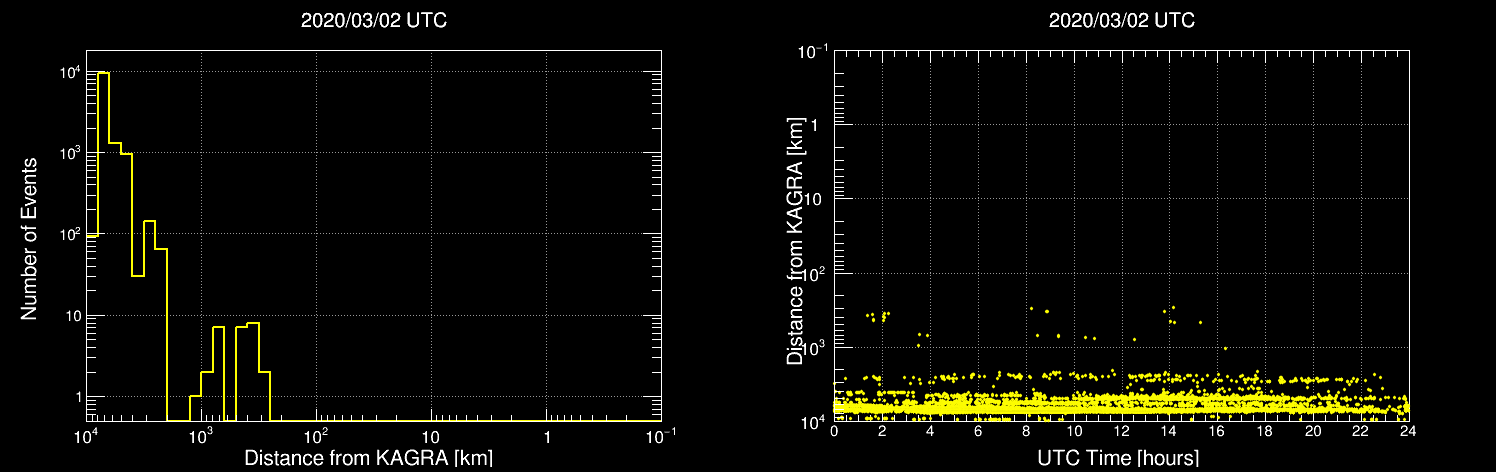1496x472 pixels.
Task: Click the 6 tick on the UTC Time axis
Action: [x=978, y=432]
